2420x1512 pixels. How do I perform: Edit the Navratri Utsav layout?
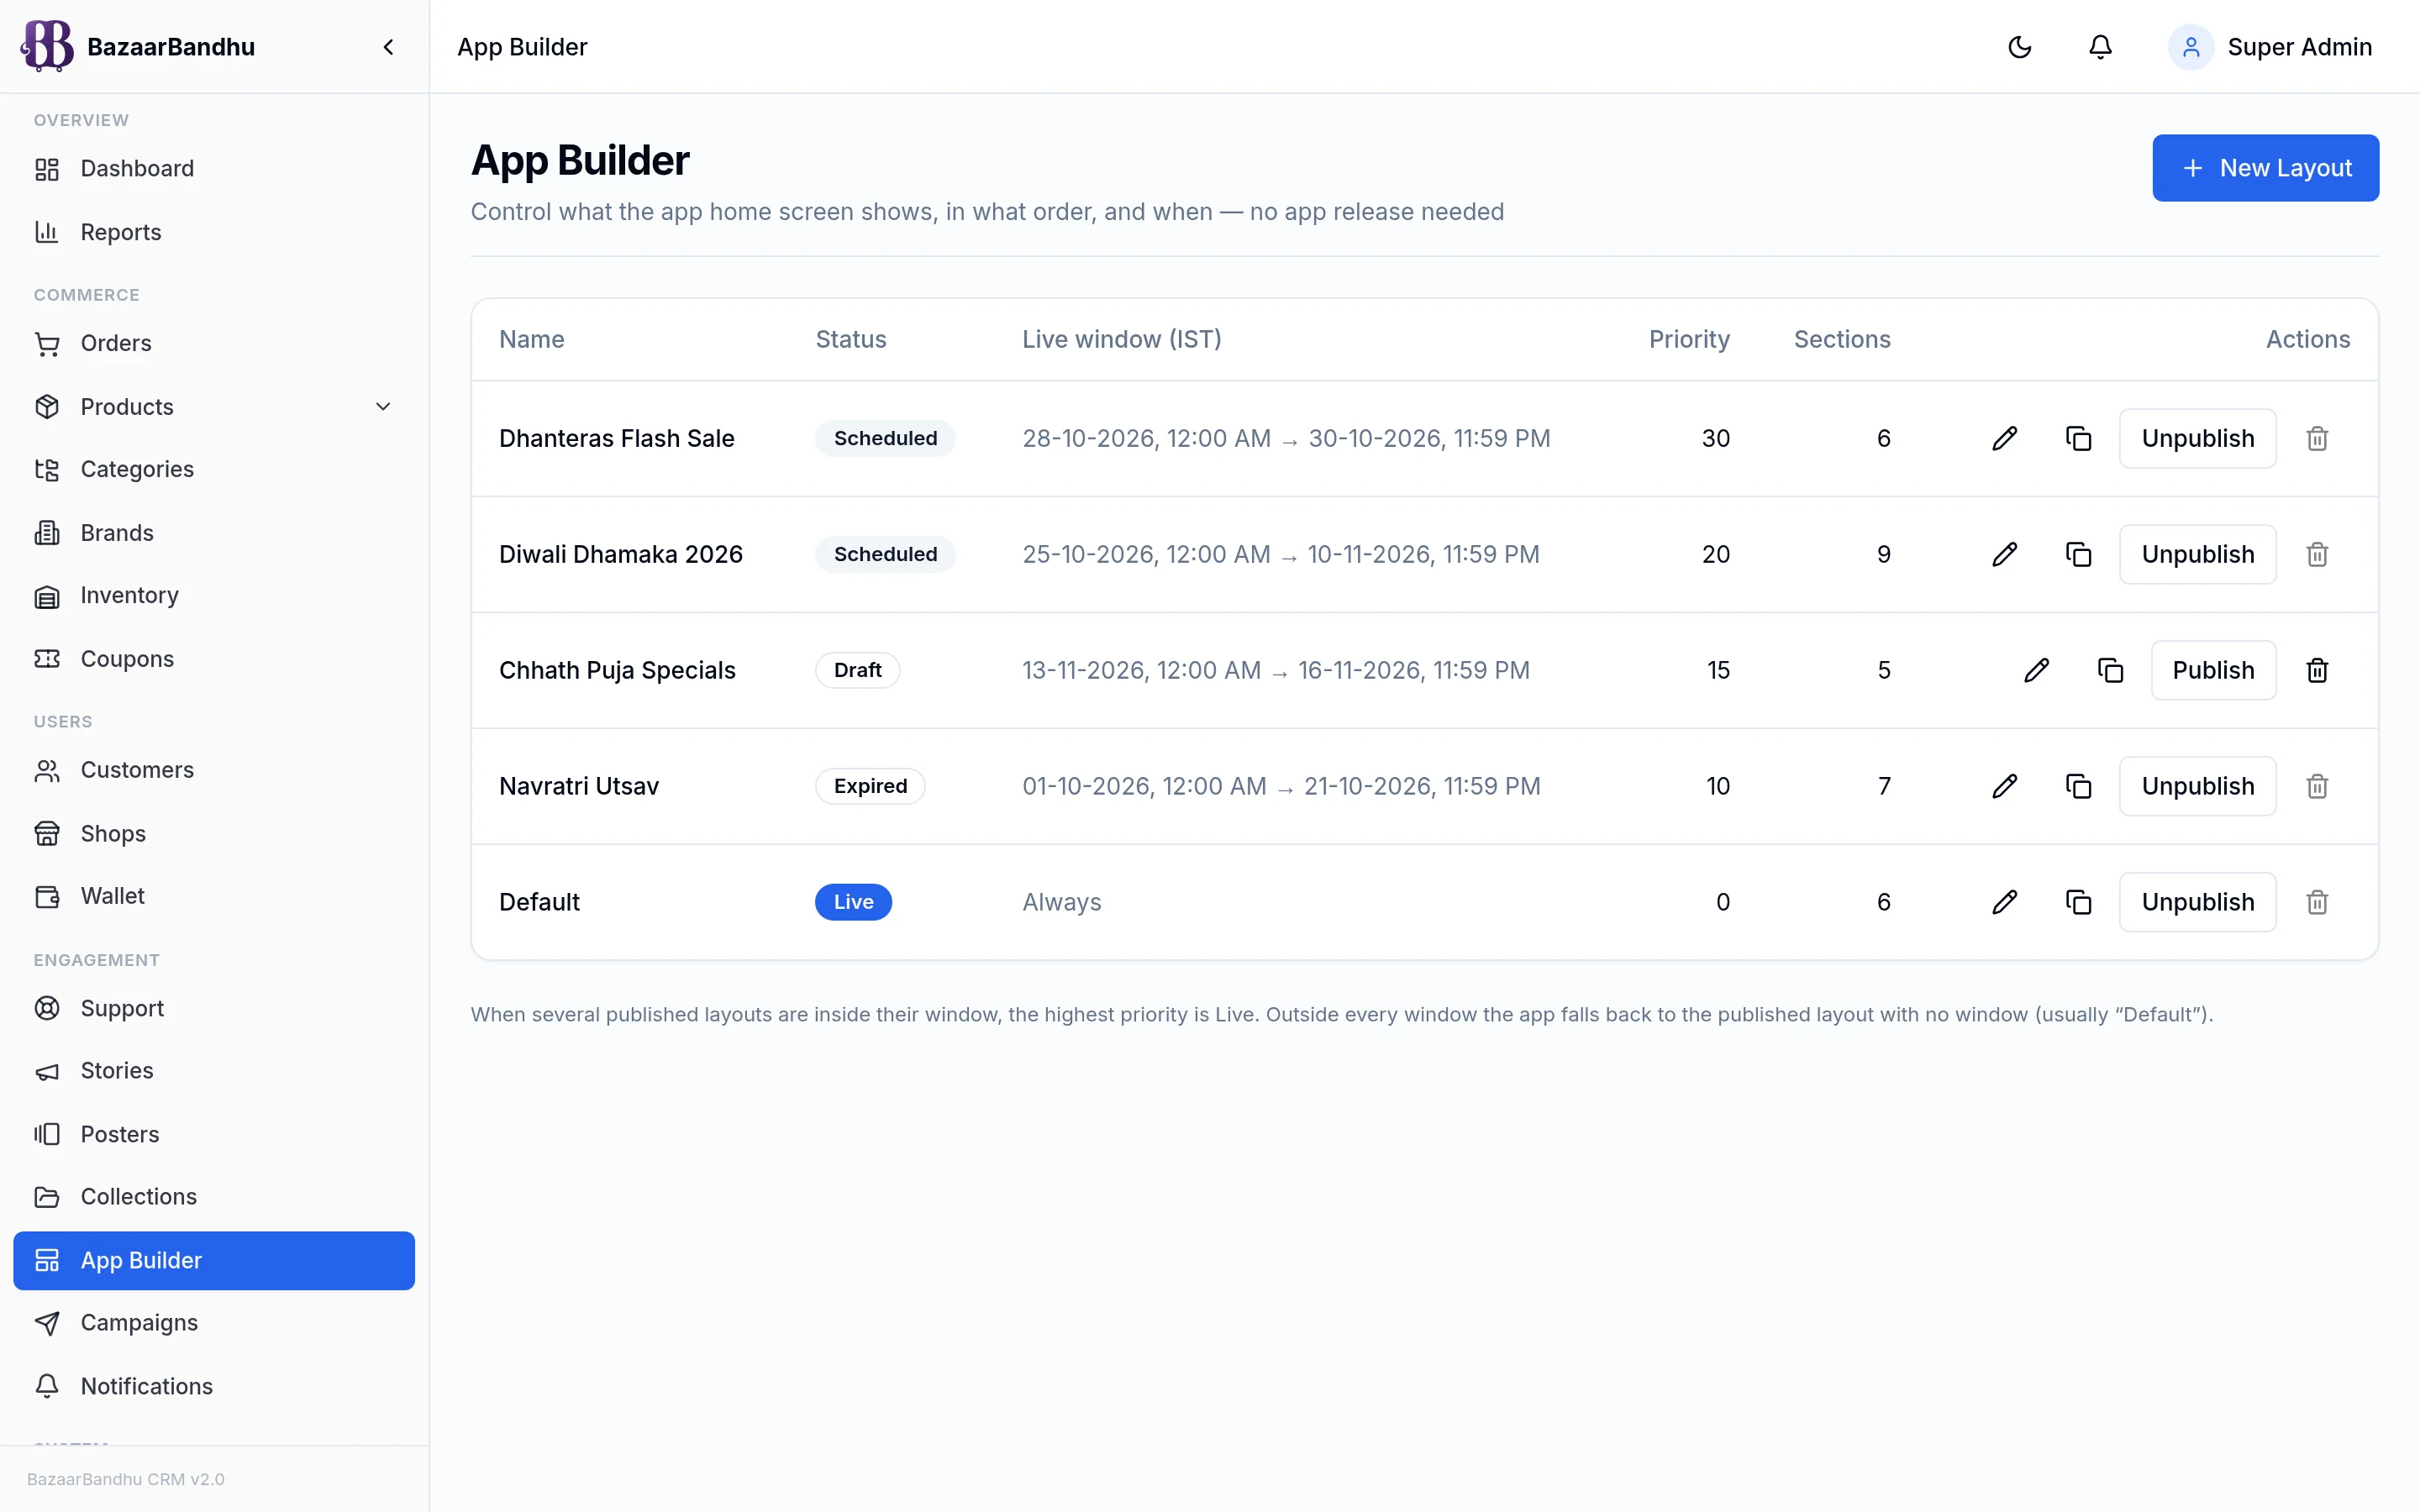pyautogui.click(x=2004, y=786)
